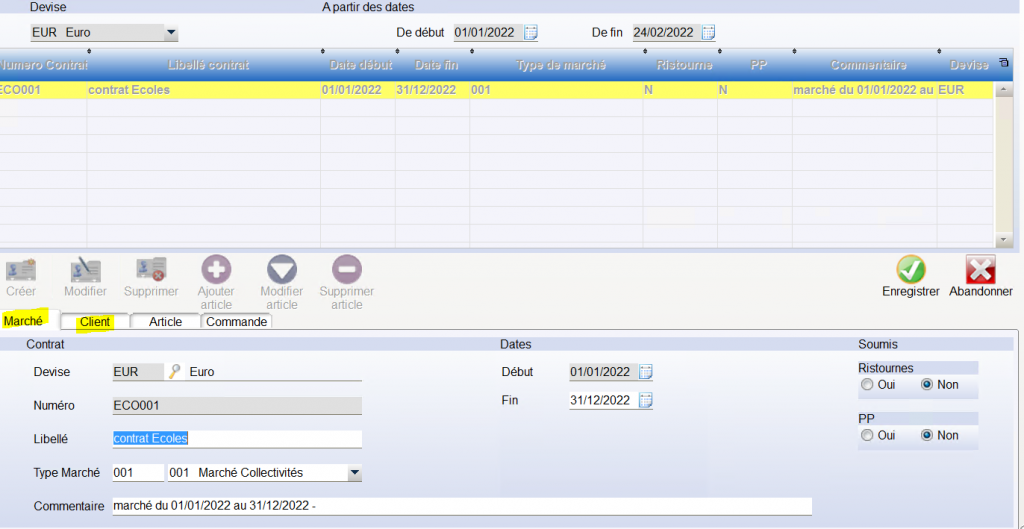
Task: Select Oui for PP
Action: point(867,435)
